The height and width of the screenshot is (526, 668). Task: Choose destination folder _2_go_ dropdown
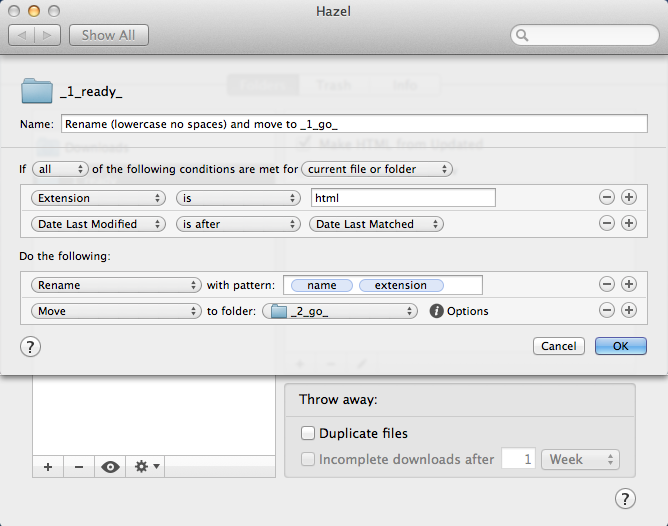point(340,311)
